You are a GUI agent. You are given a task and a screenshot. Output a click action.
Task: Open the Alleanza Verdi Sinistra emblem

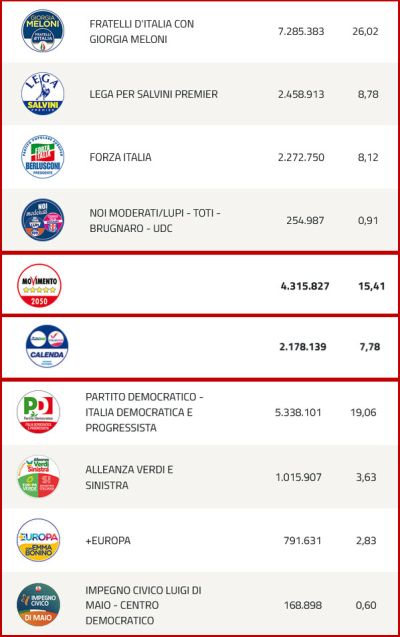tap(39, 477)
